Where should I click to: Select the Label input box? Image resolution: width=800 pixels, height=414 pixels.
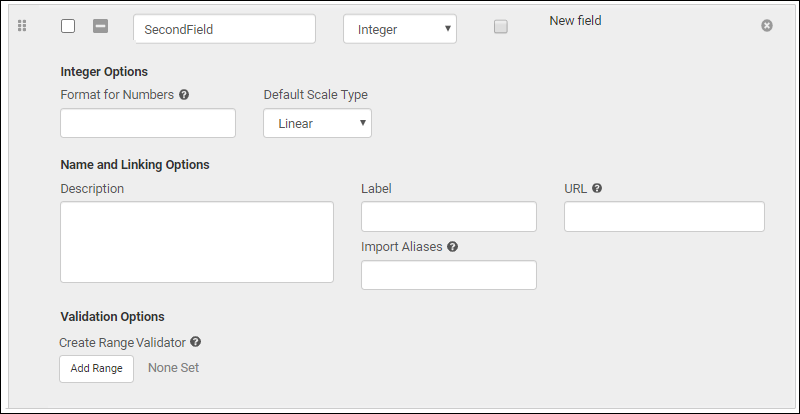coord(448,217)
